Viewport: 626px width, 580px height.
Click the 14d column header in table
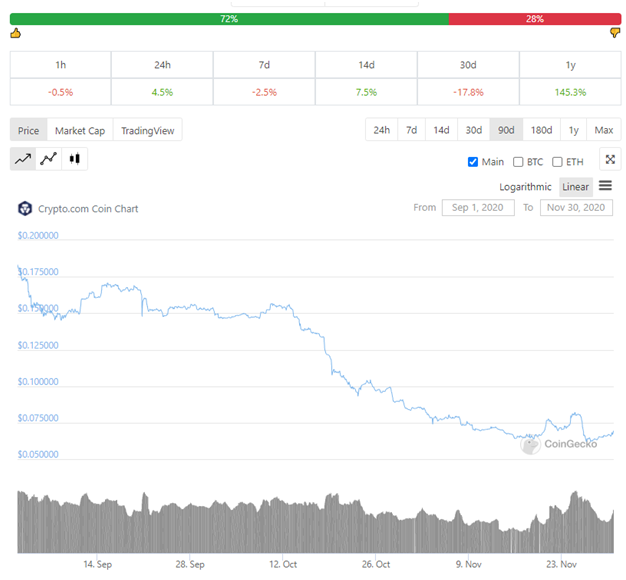[366, 65]
